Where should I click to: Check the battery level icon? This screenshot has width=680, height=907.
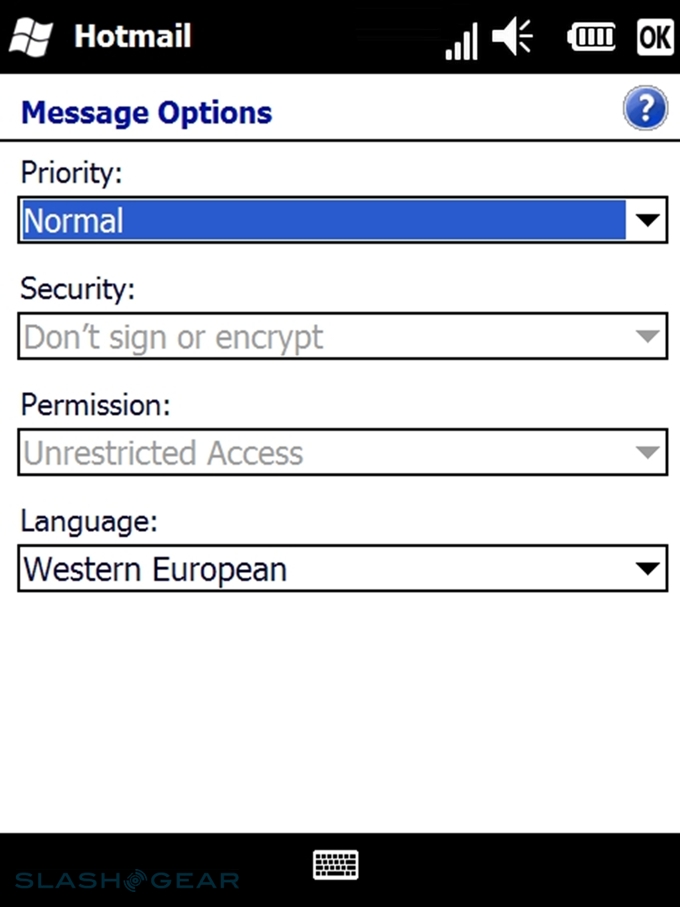click(x=592, y=38)
